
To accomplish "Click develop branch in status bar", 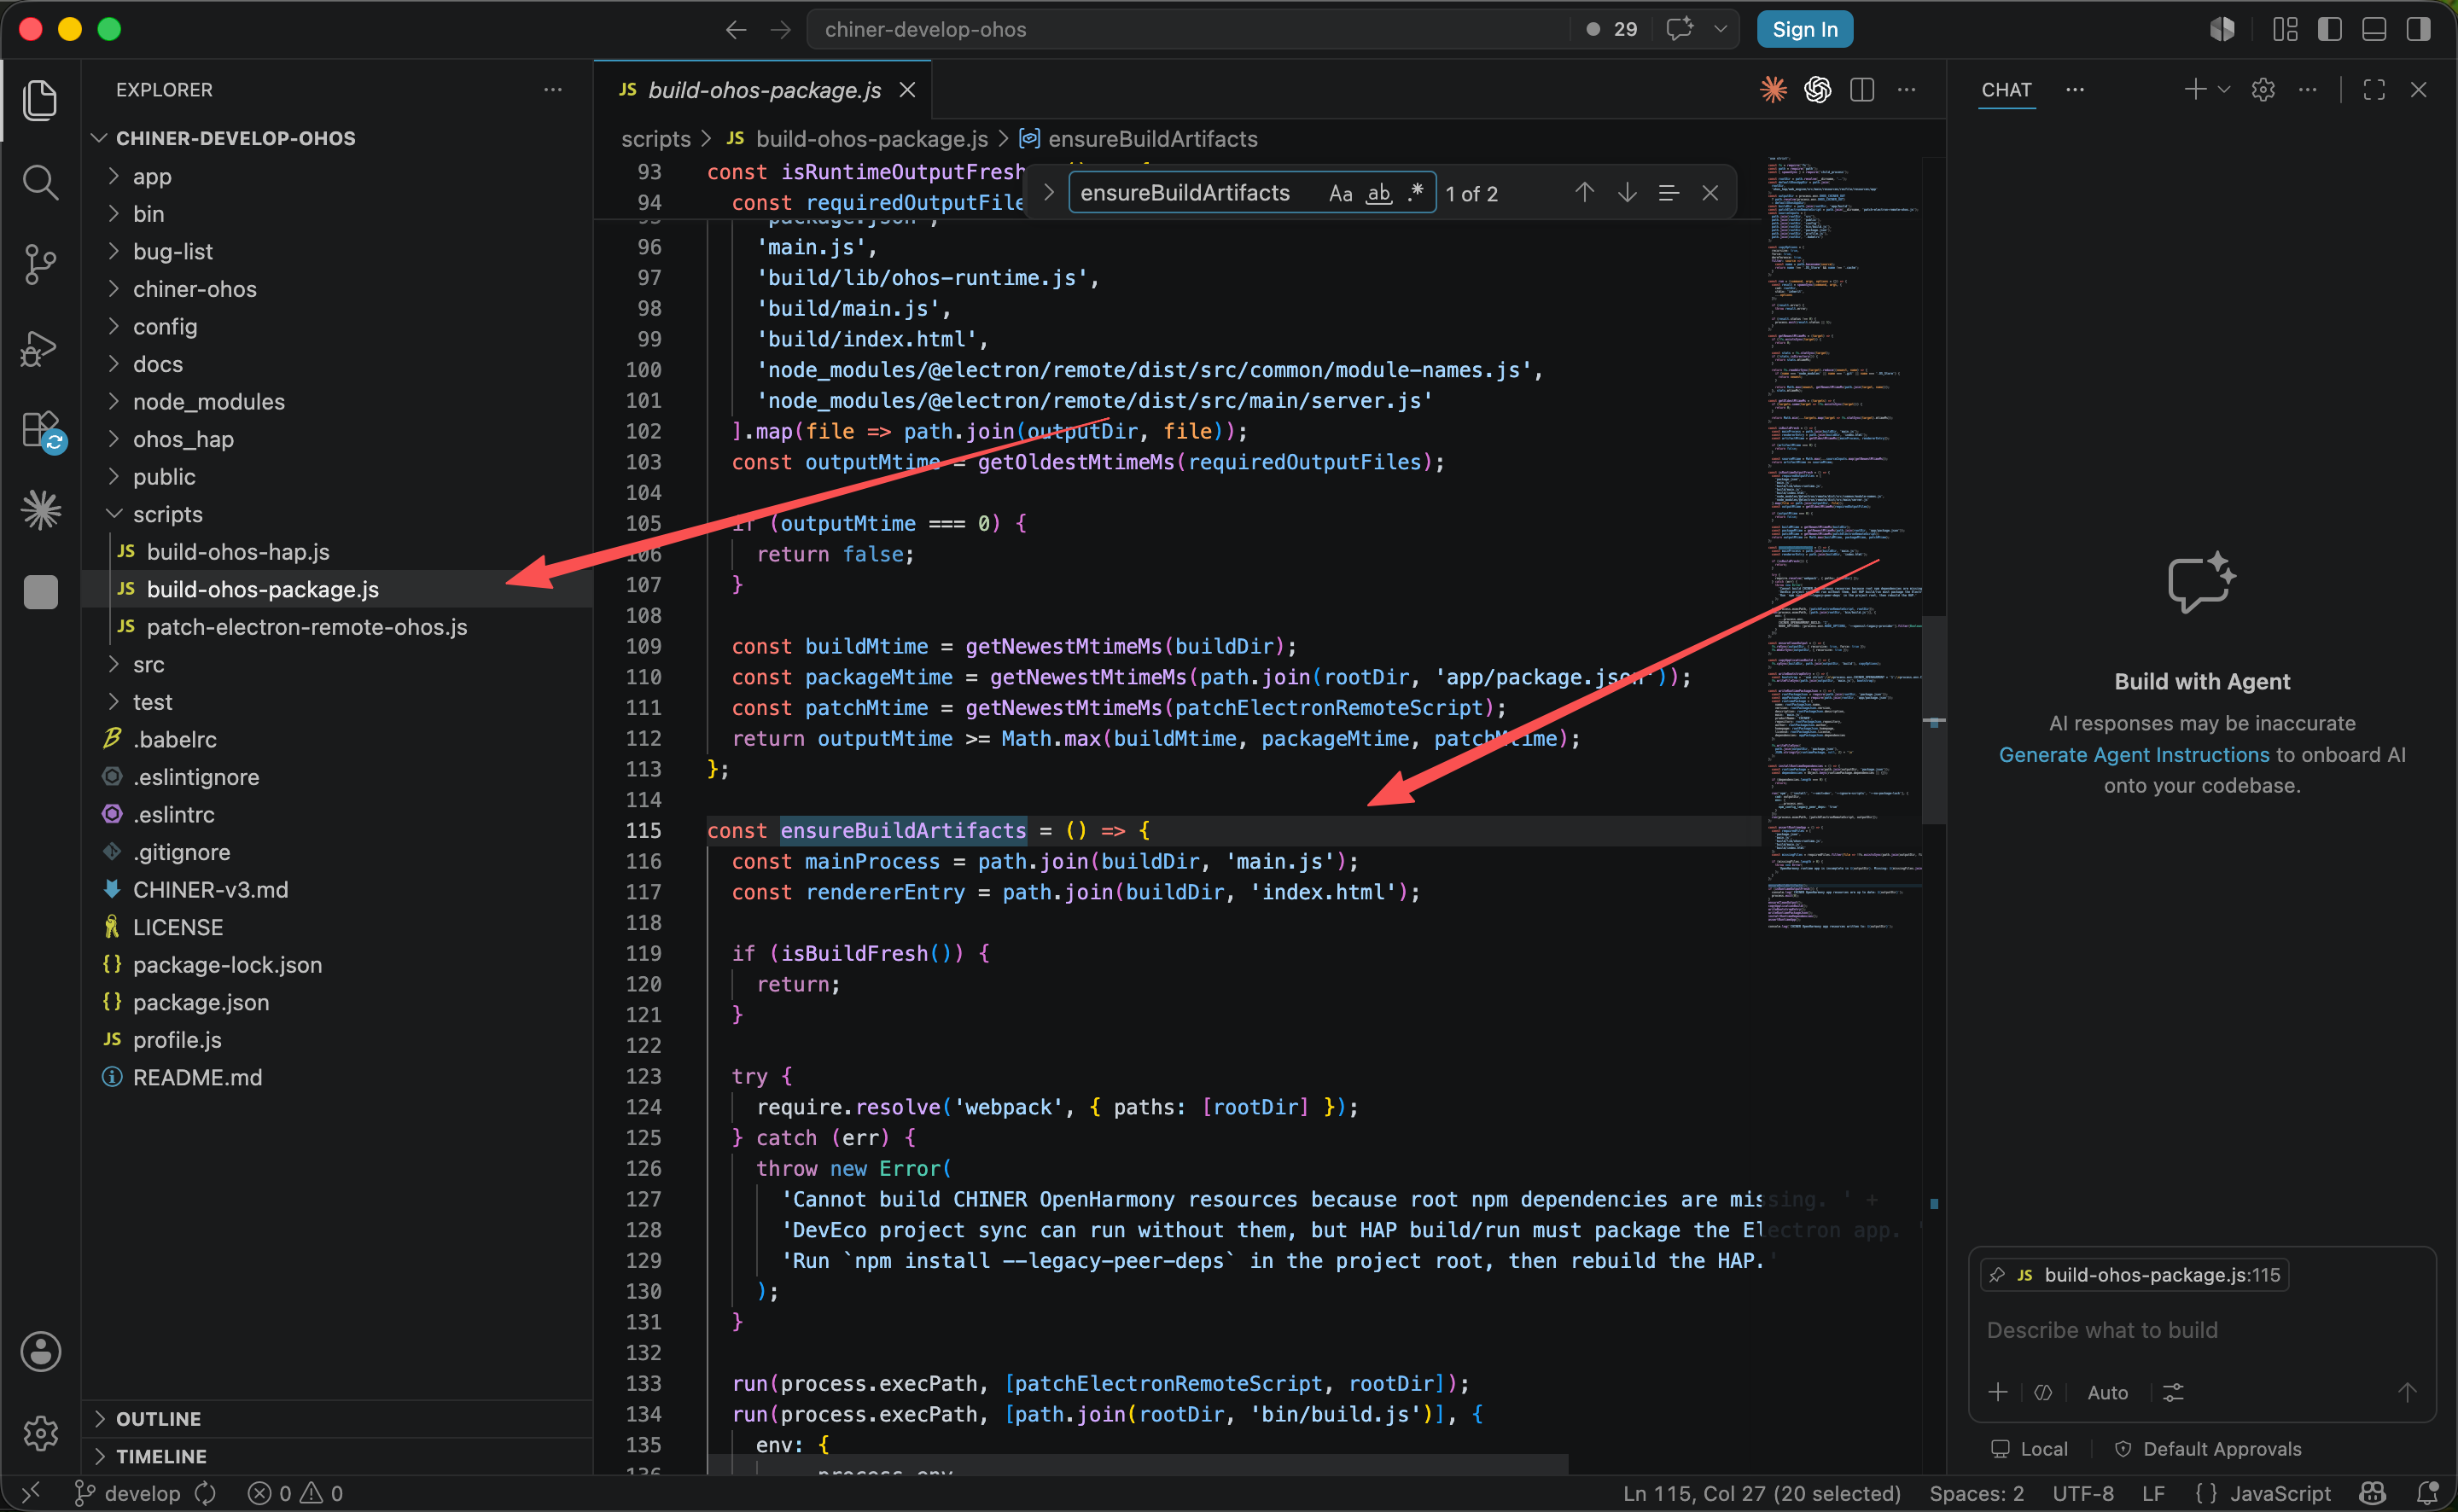I will [x=128, y=1493].
